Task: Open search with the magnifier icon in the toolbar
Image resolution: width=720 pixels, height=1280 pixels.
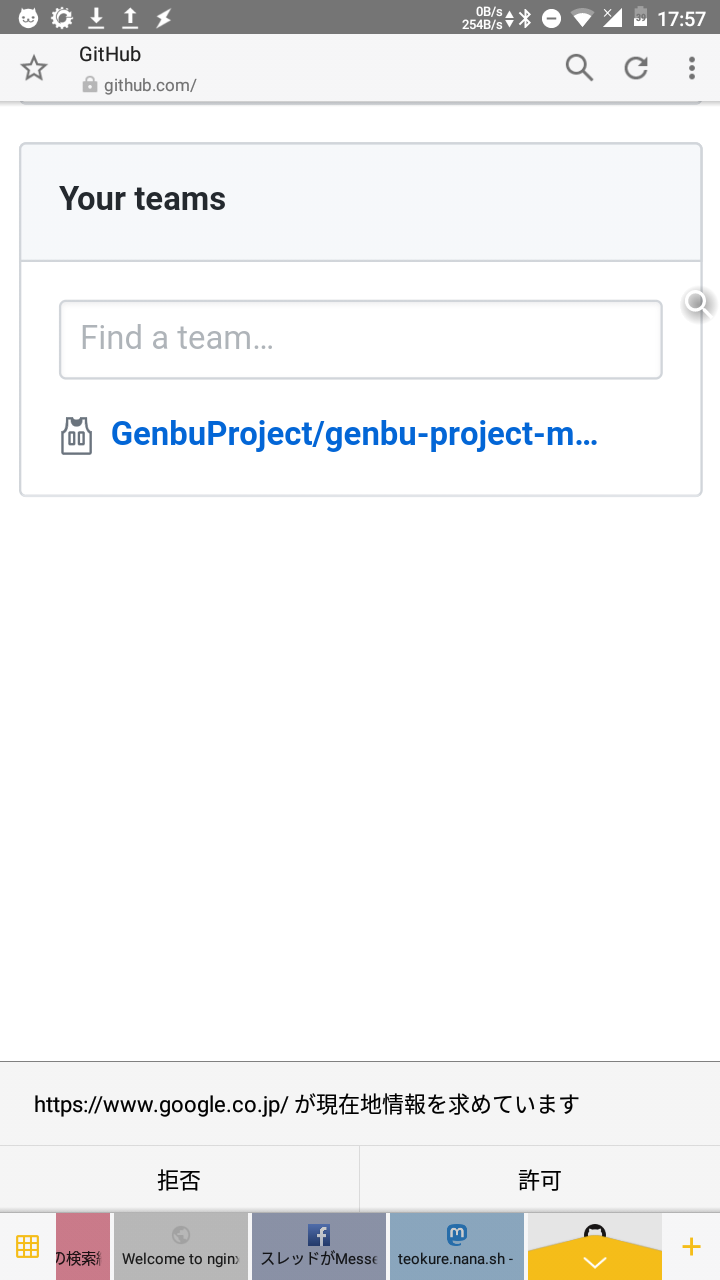Action: (579, 68)
